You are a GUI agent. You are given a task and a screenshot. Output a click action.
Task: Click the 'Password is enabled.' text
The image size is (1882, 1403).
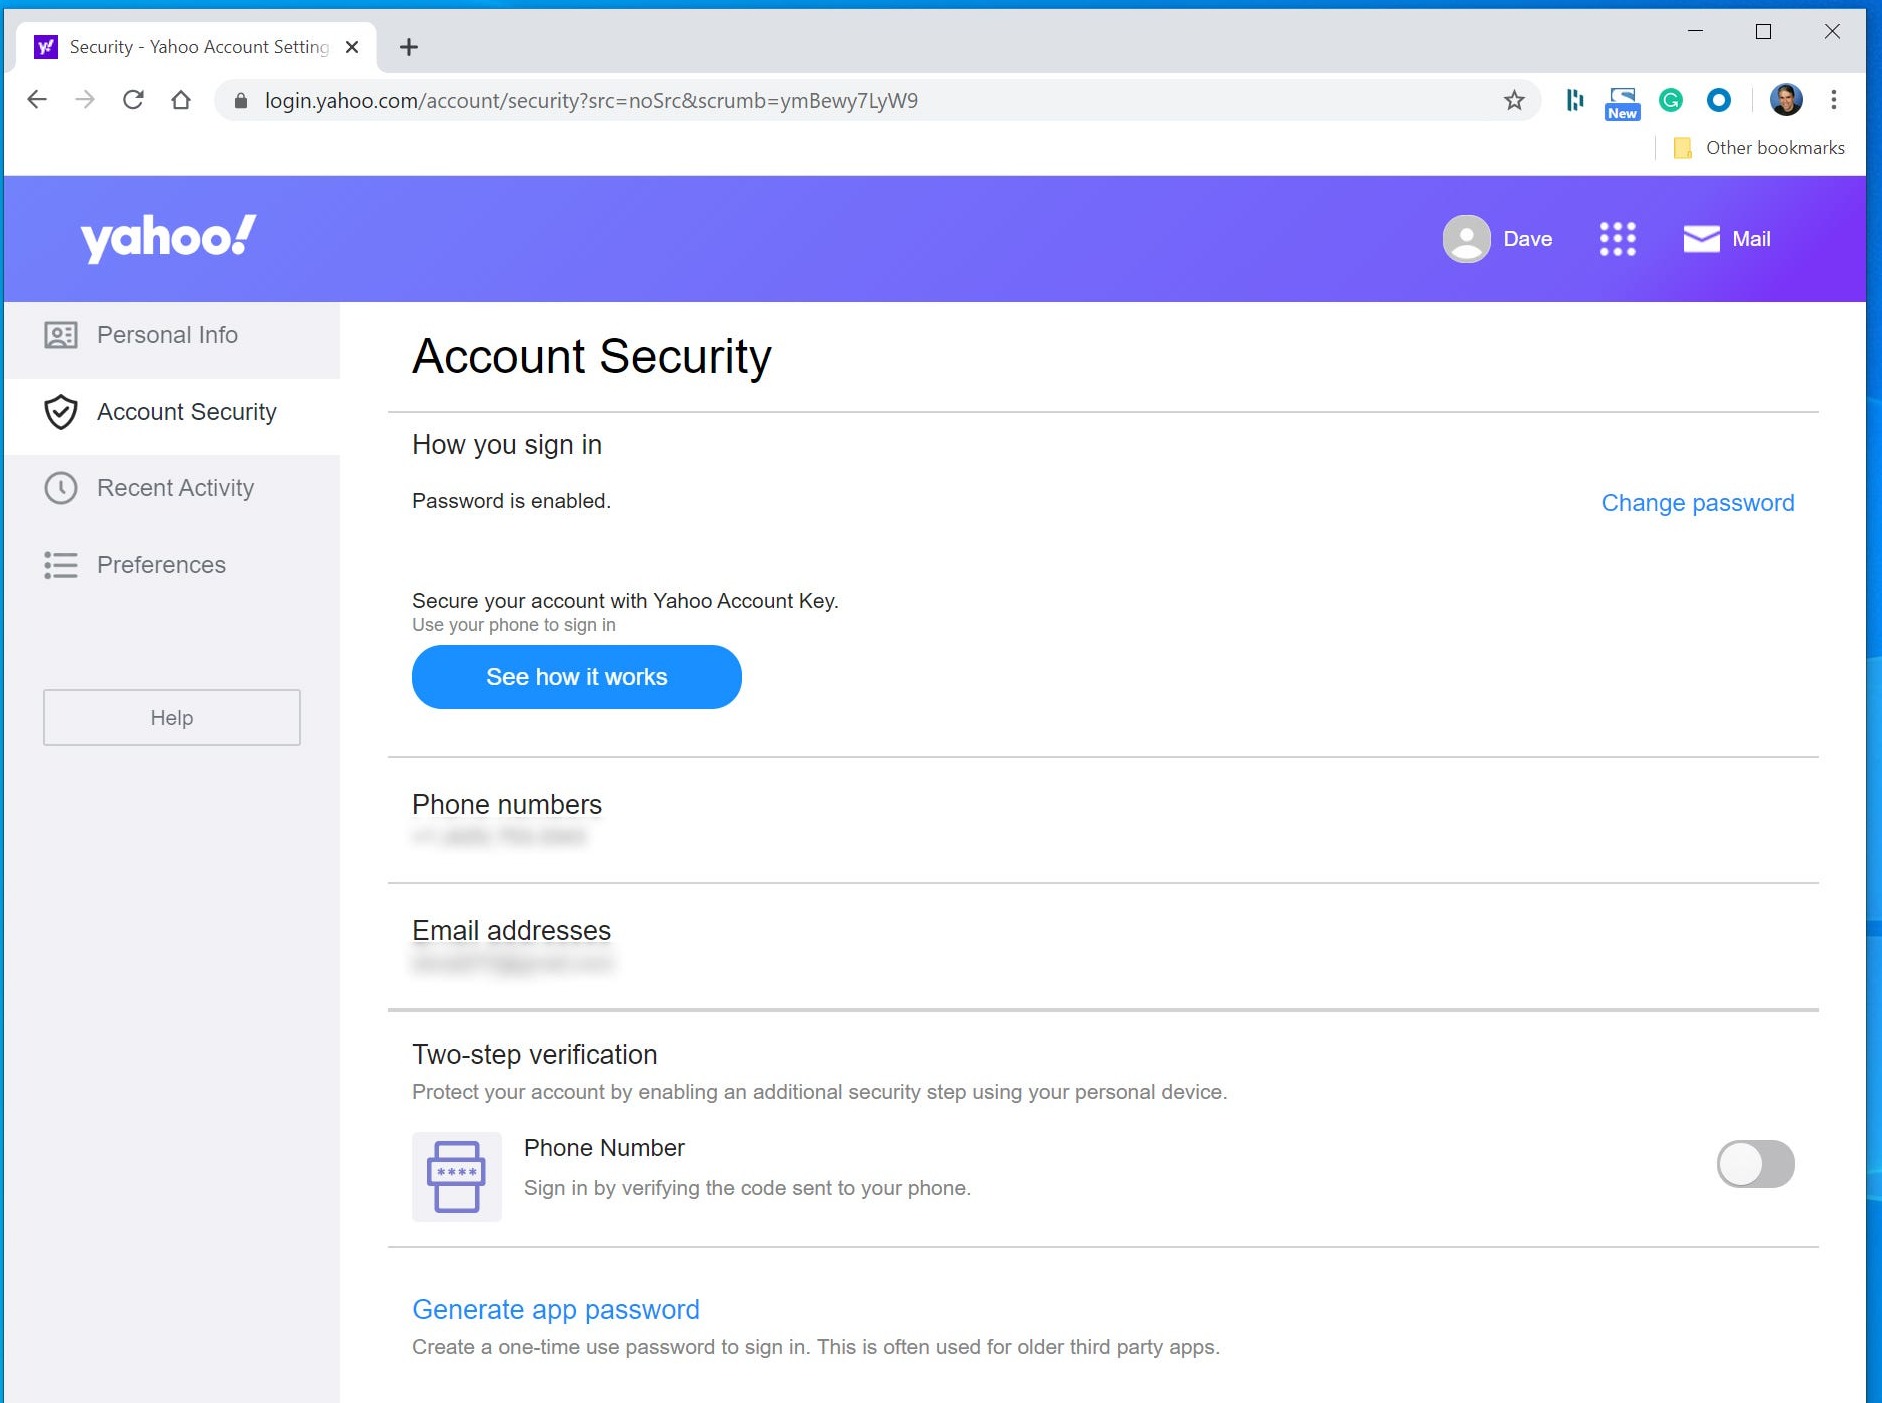click(x=511, y=501)
